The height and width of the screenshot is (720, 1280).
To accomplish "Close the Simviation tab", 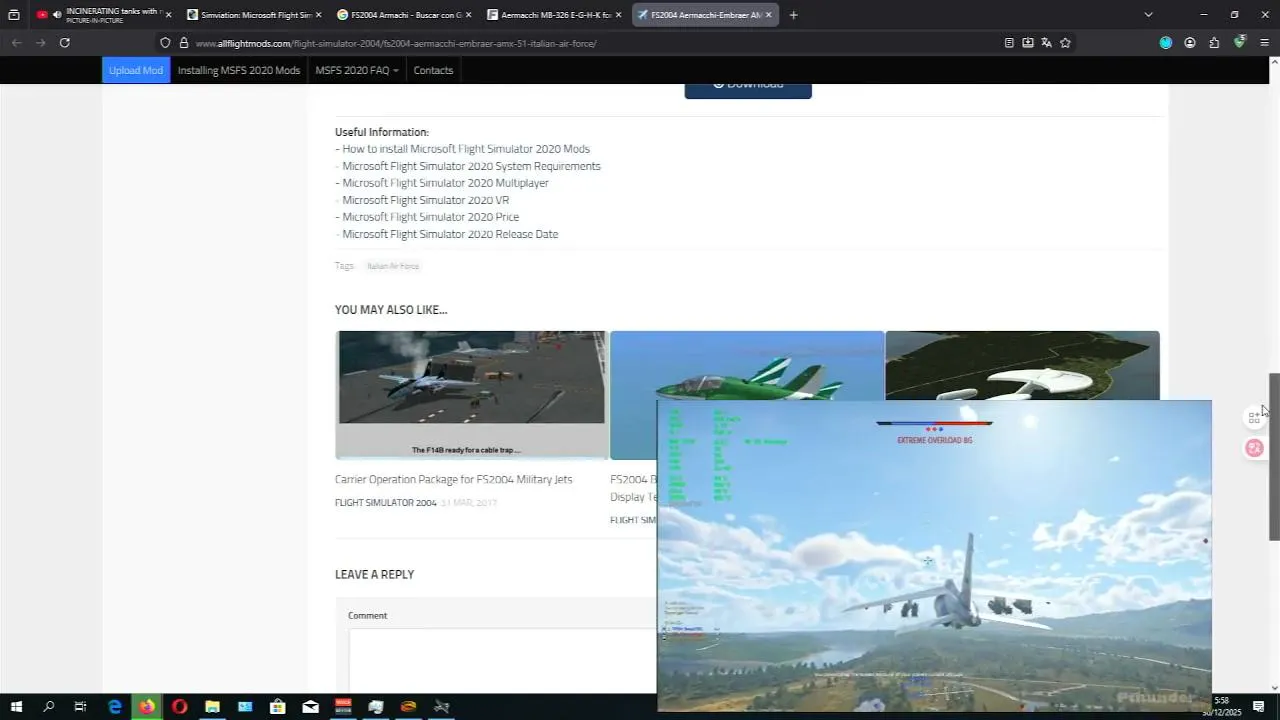I will click(318, 15).
